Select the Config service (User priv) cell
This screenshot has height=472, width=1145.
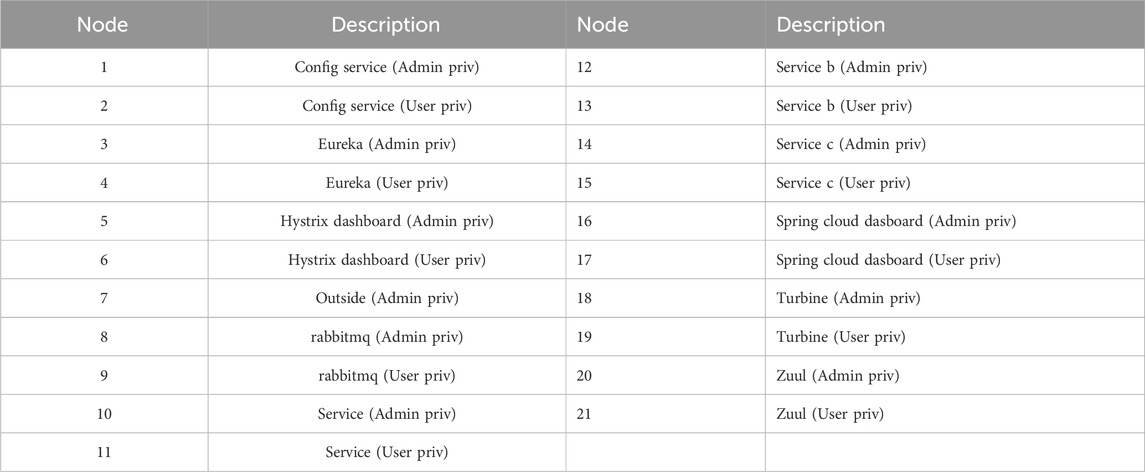point(386,105)
